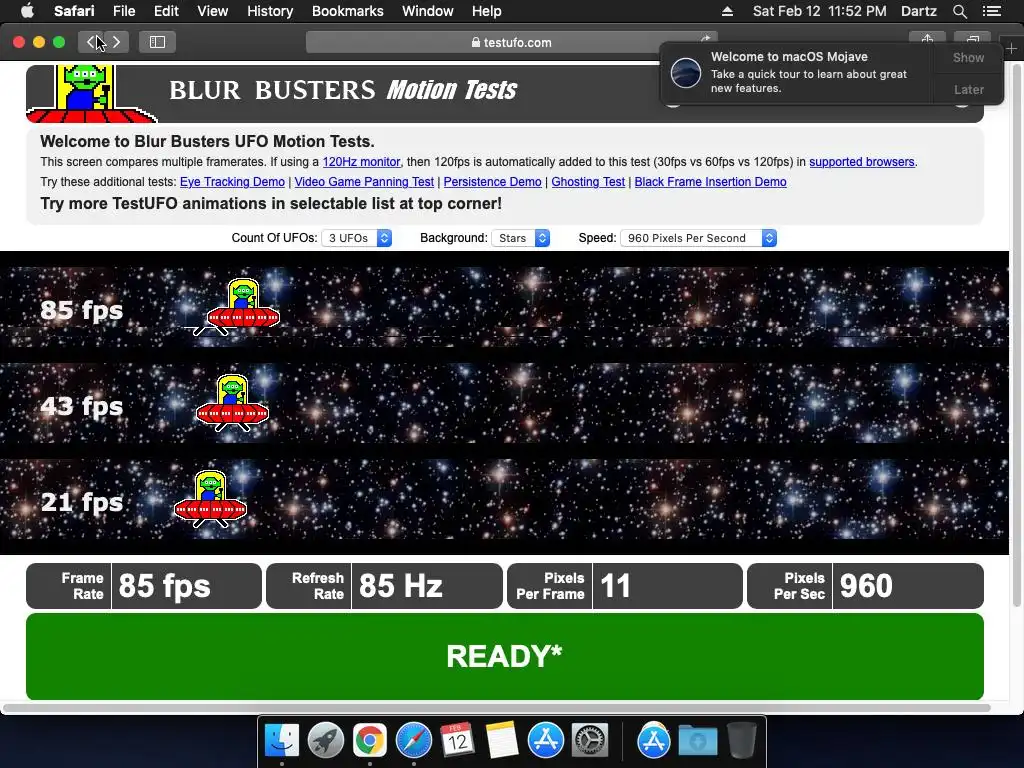The width and height of the screenshot is (1024, 768).
Task: Open the History menu
Action: click(x=270, y=11)
